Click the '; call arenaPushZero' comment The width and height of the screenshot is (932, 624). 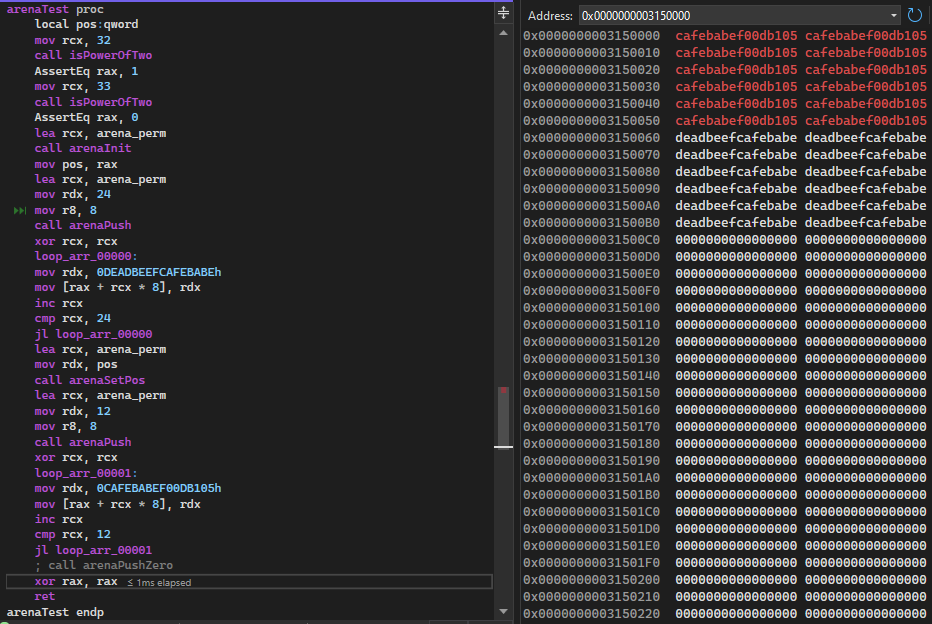[x=104, y=565]
